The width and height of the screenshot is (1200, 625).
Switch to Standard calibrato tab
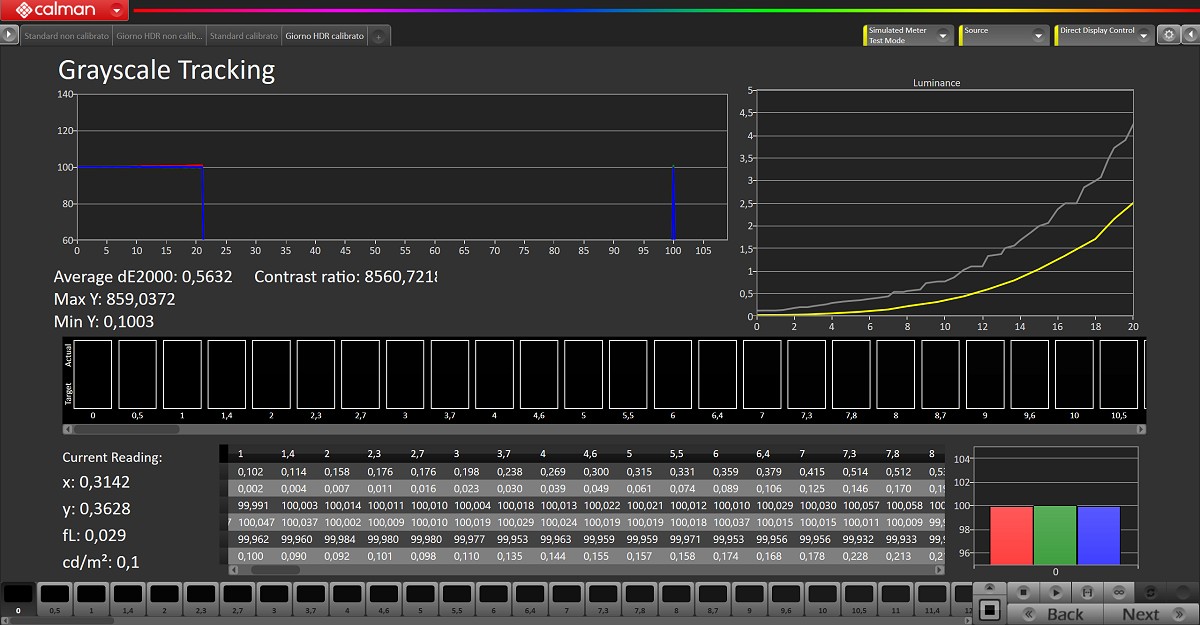coord(243,36)
